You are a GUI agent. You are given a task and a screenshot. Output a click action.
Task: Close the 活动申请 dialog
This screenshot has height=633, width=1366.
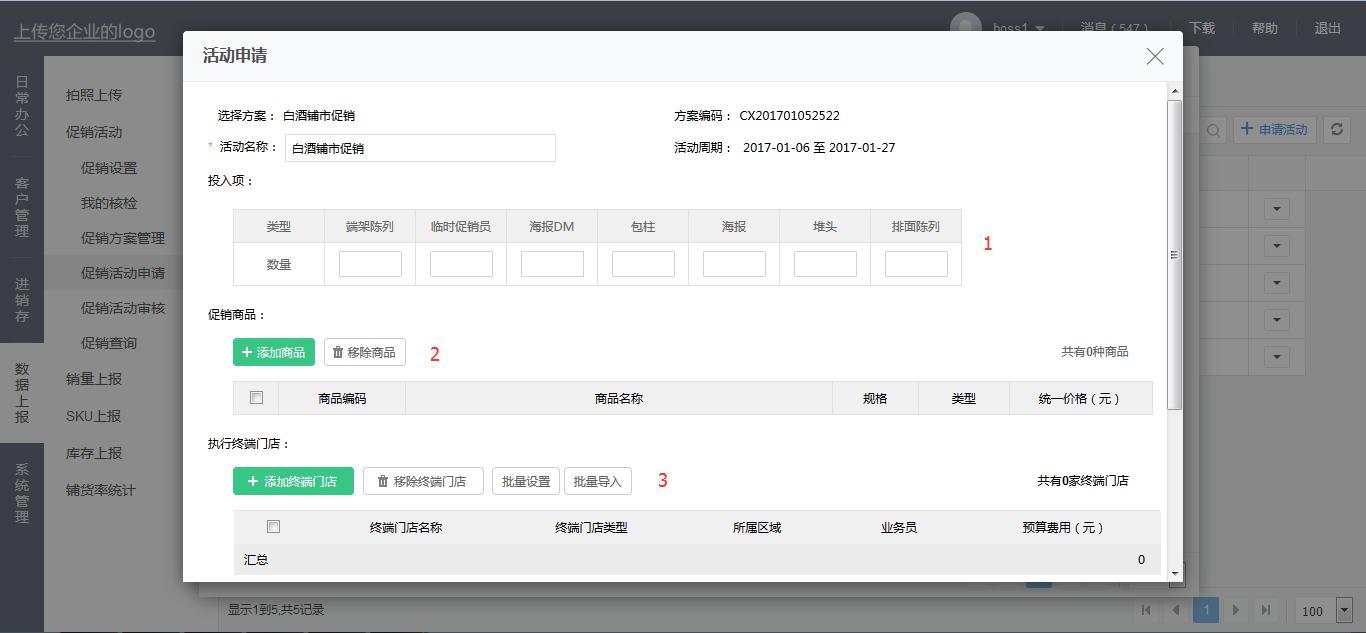1155,57
